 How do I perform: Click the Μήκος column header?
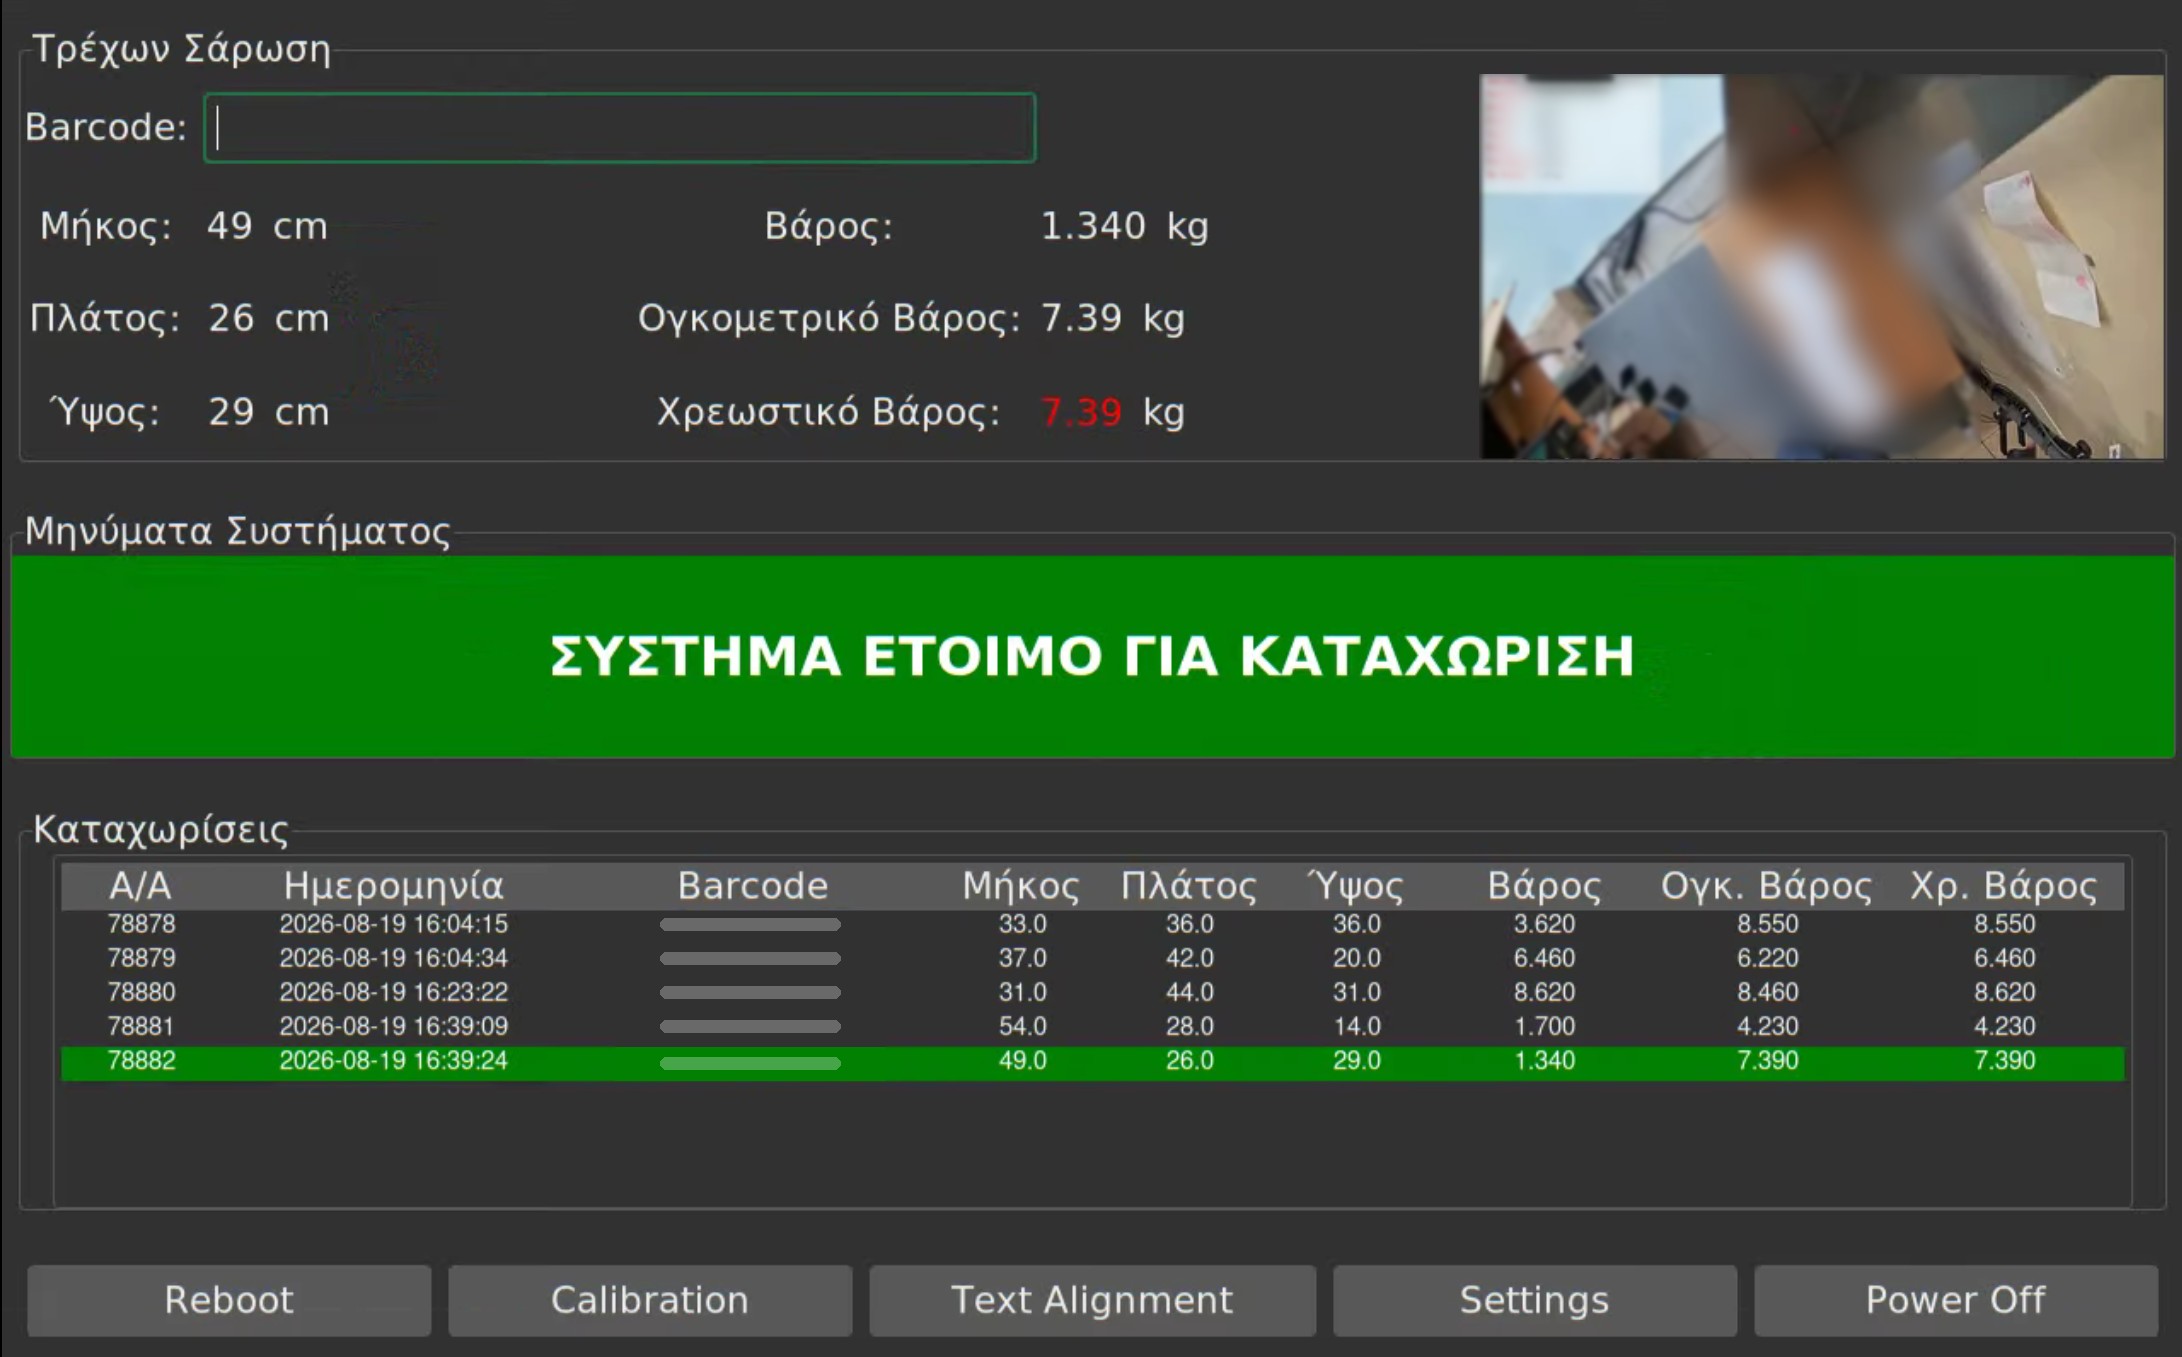point(1021,886)
